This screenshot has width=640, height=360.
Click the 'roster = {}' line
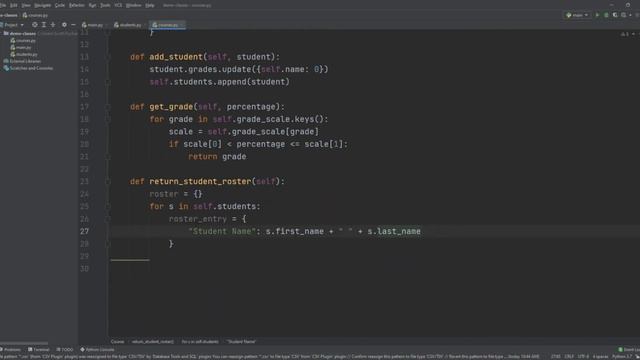[176, 194]
